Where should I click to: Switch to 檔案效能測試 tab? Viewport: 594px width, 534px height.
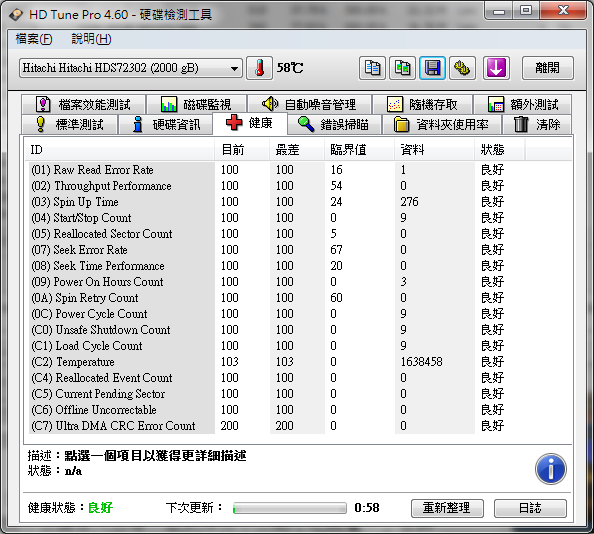(x=83, y=104)
